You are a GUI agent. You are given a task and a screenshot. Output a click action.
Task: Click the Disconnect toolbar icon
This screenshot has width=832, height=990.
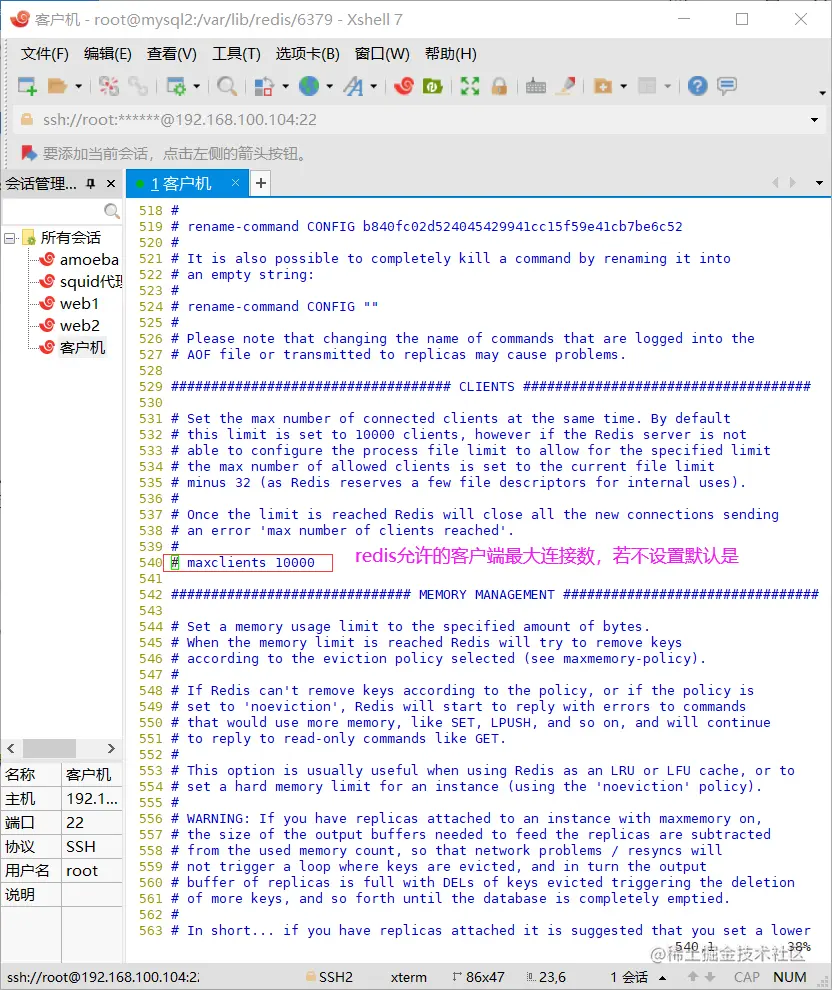tap(109, 86)
